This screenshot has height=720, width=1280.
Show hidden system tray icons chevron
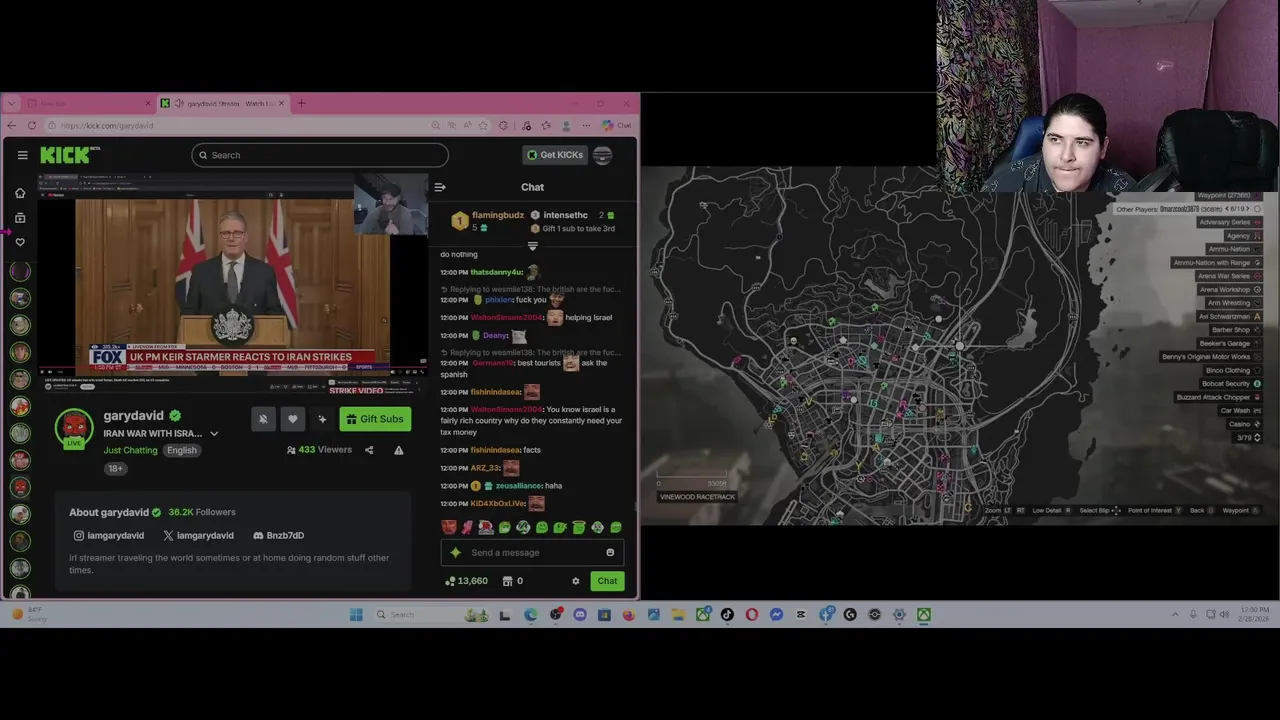pos(1175,615)
